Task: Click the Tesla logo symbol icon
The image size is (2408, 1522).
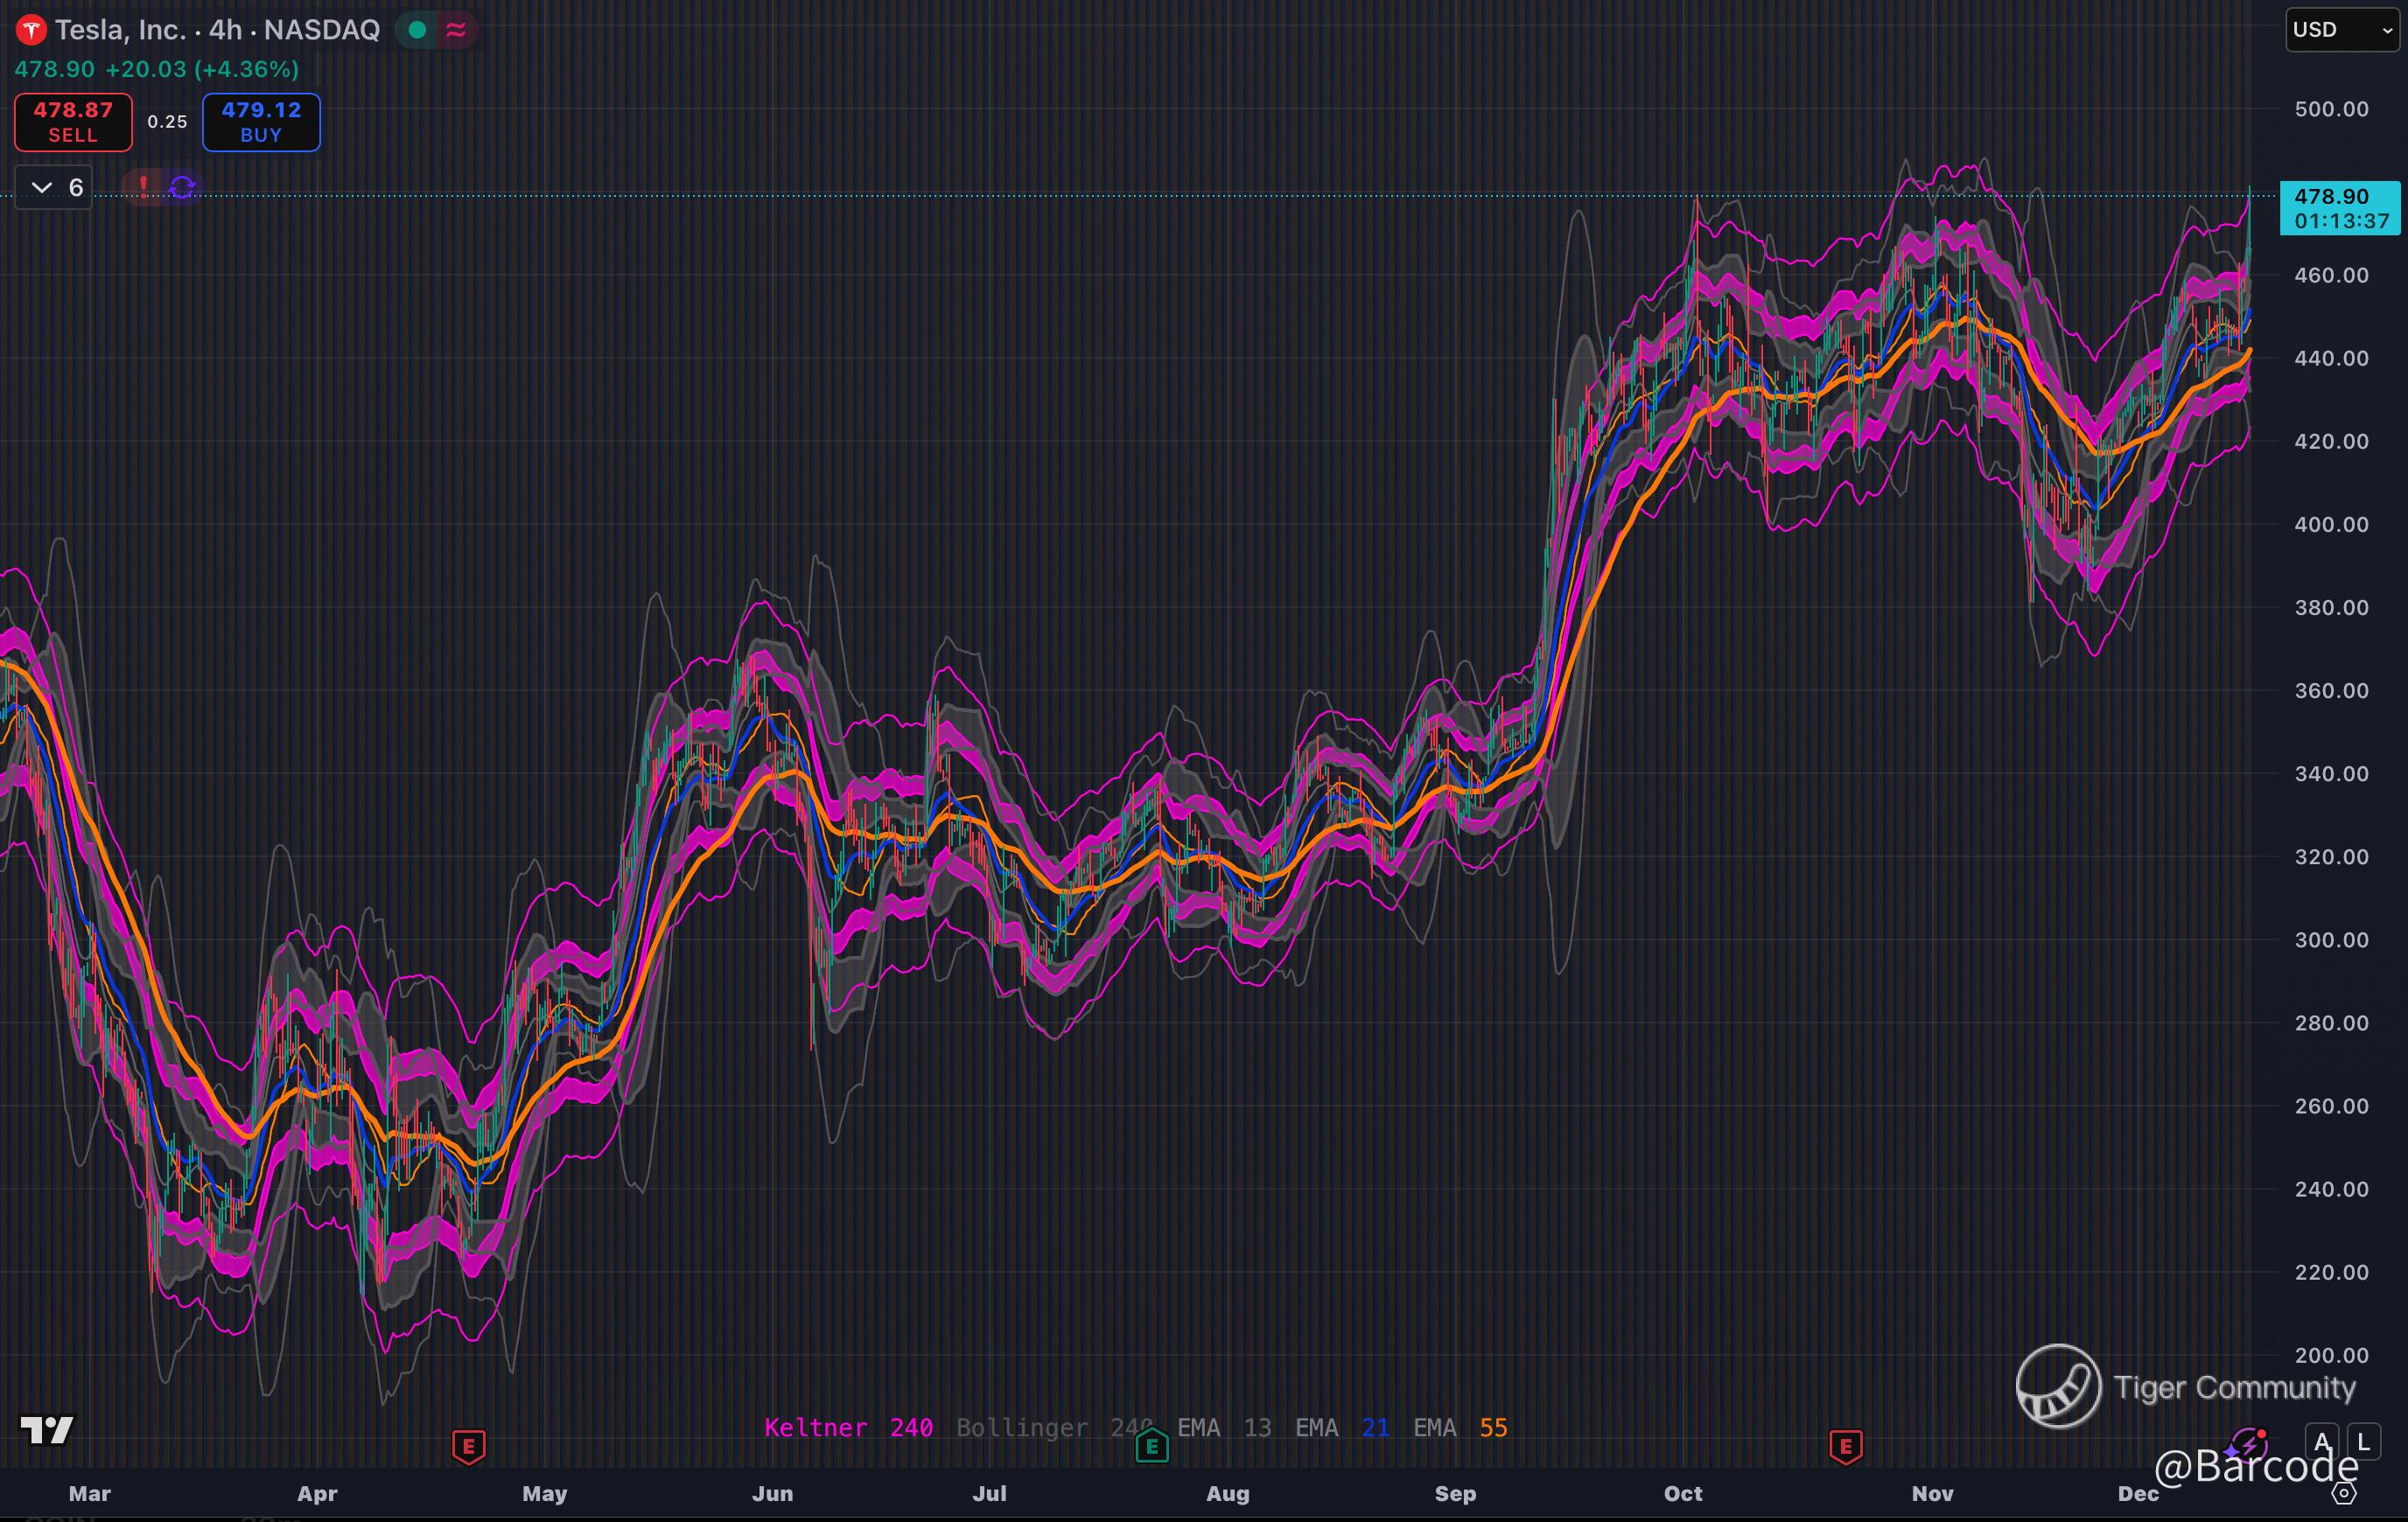Action: tap(31, 30)
